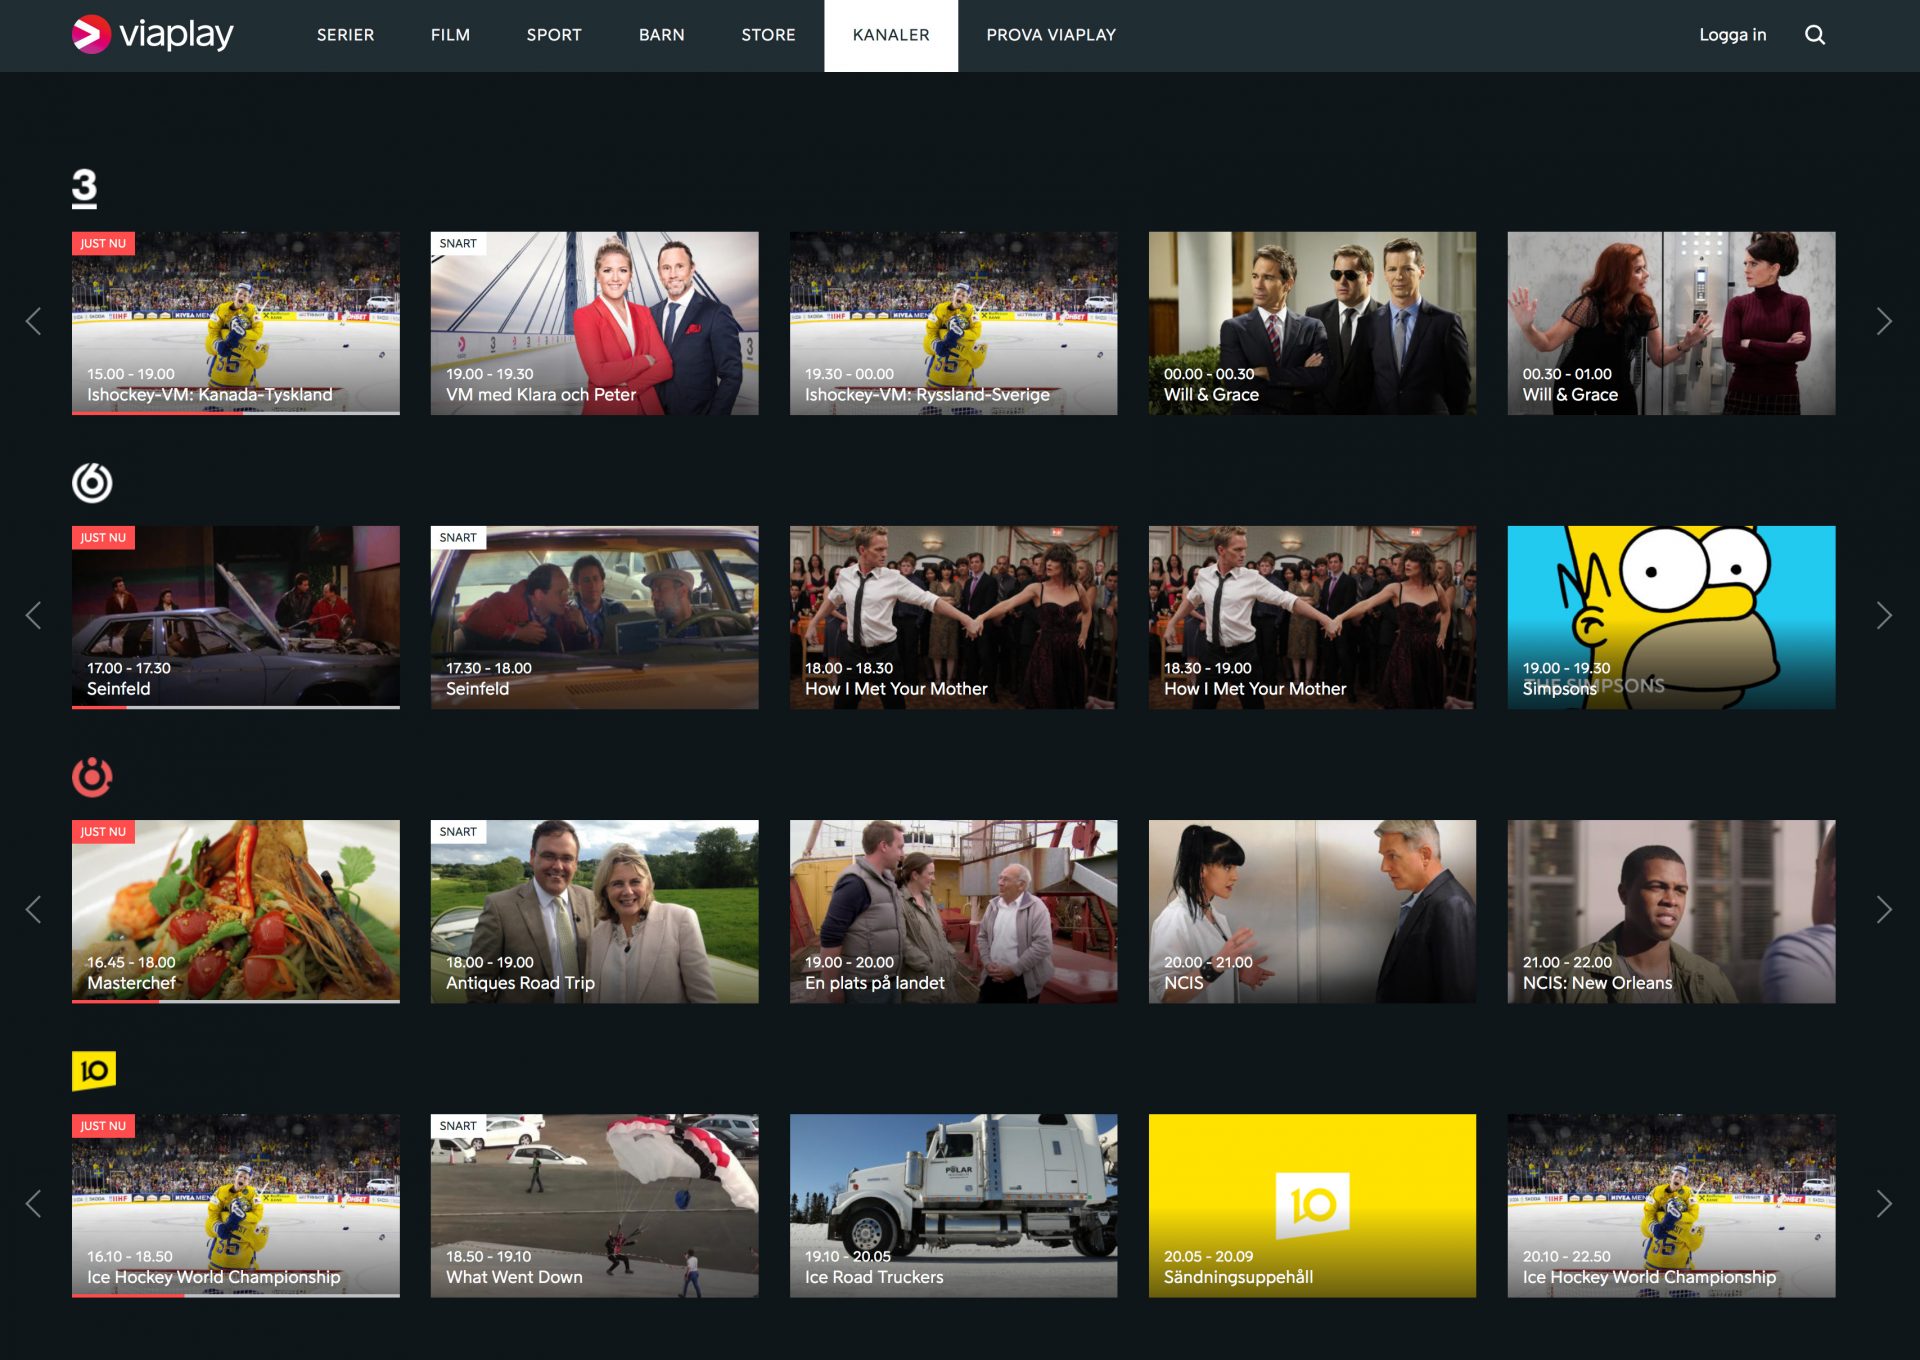The width and height of the screenshot is (1920, 1360).
Task: Click SNART badge on Antiques Road Trip
Action: click(458, 831)
